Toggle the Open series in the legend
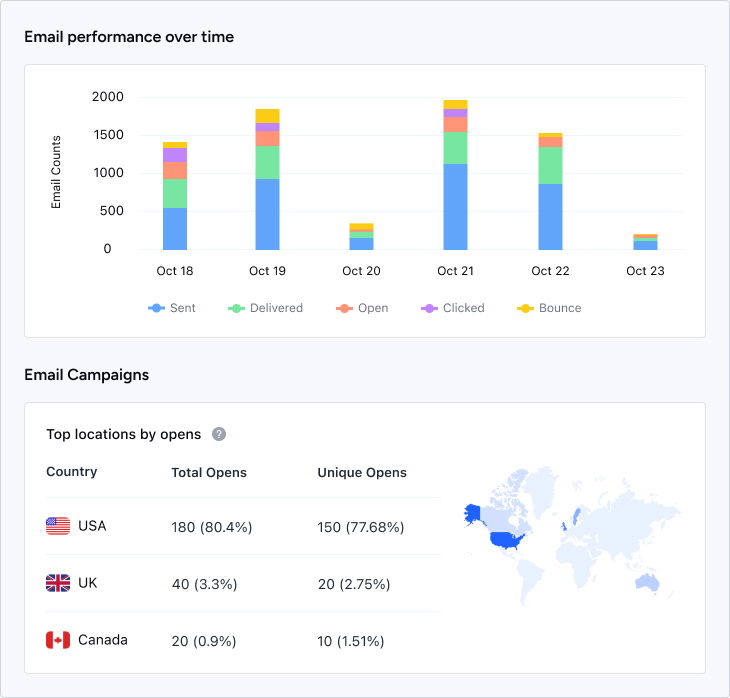Screen dimensions: 730x698 (362, 308)
